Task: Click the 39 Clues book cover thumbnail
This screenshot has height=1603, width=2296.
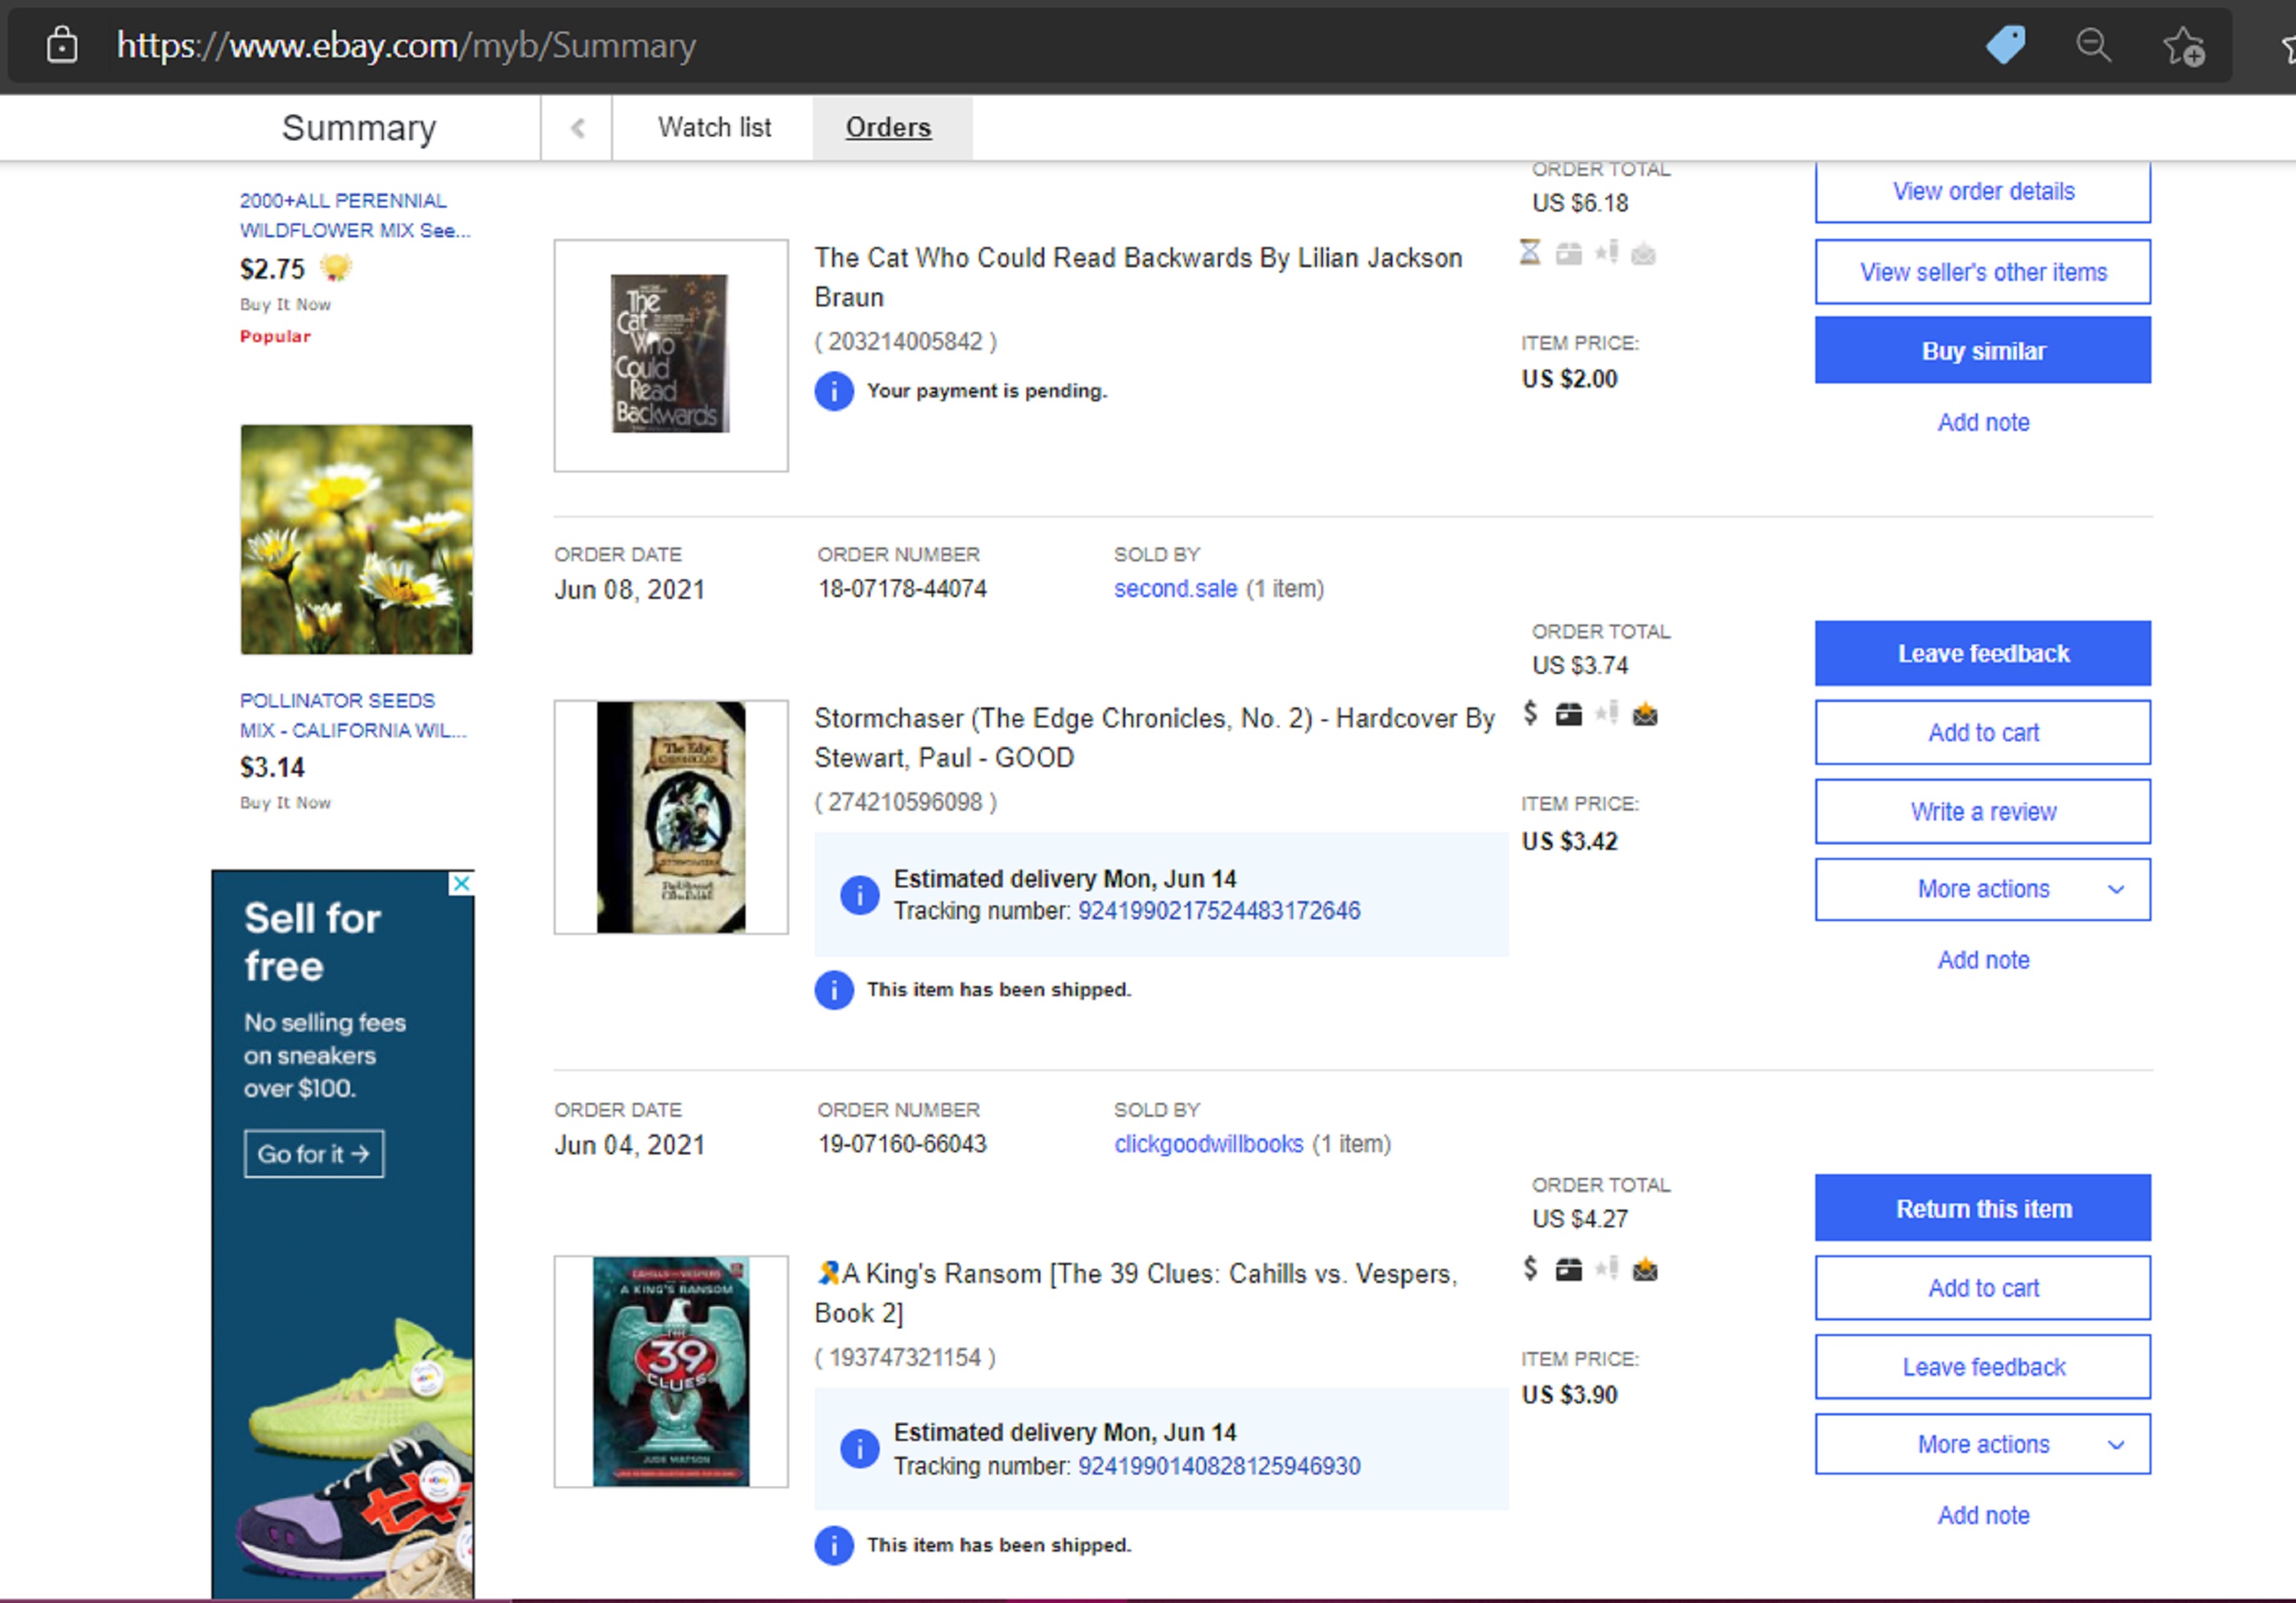Action: tap(671, 1371)
